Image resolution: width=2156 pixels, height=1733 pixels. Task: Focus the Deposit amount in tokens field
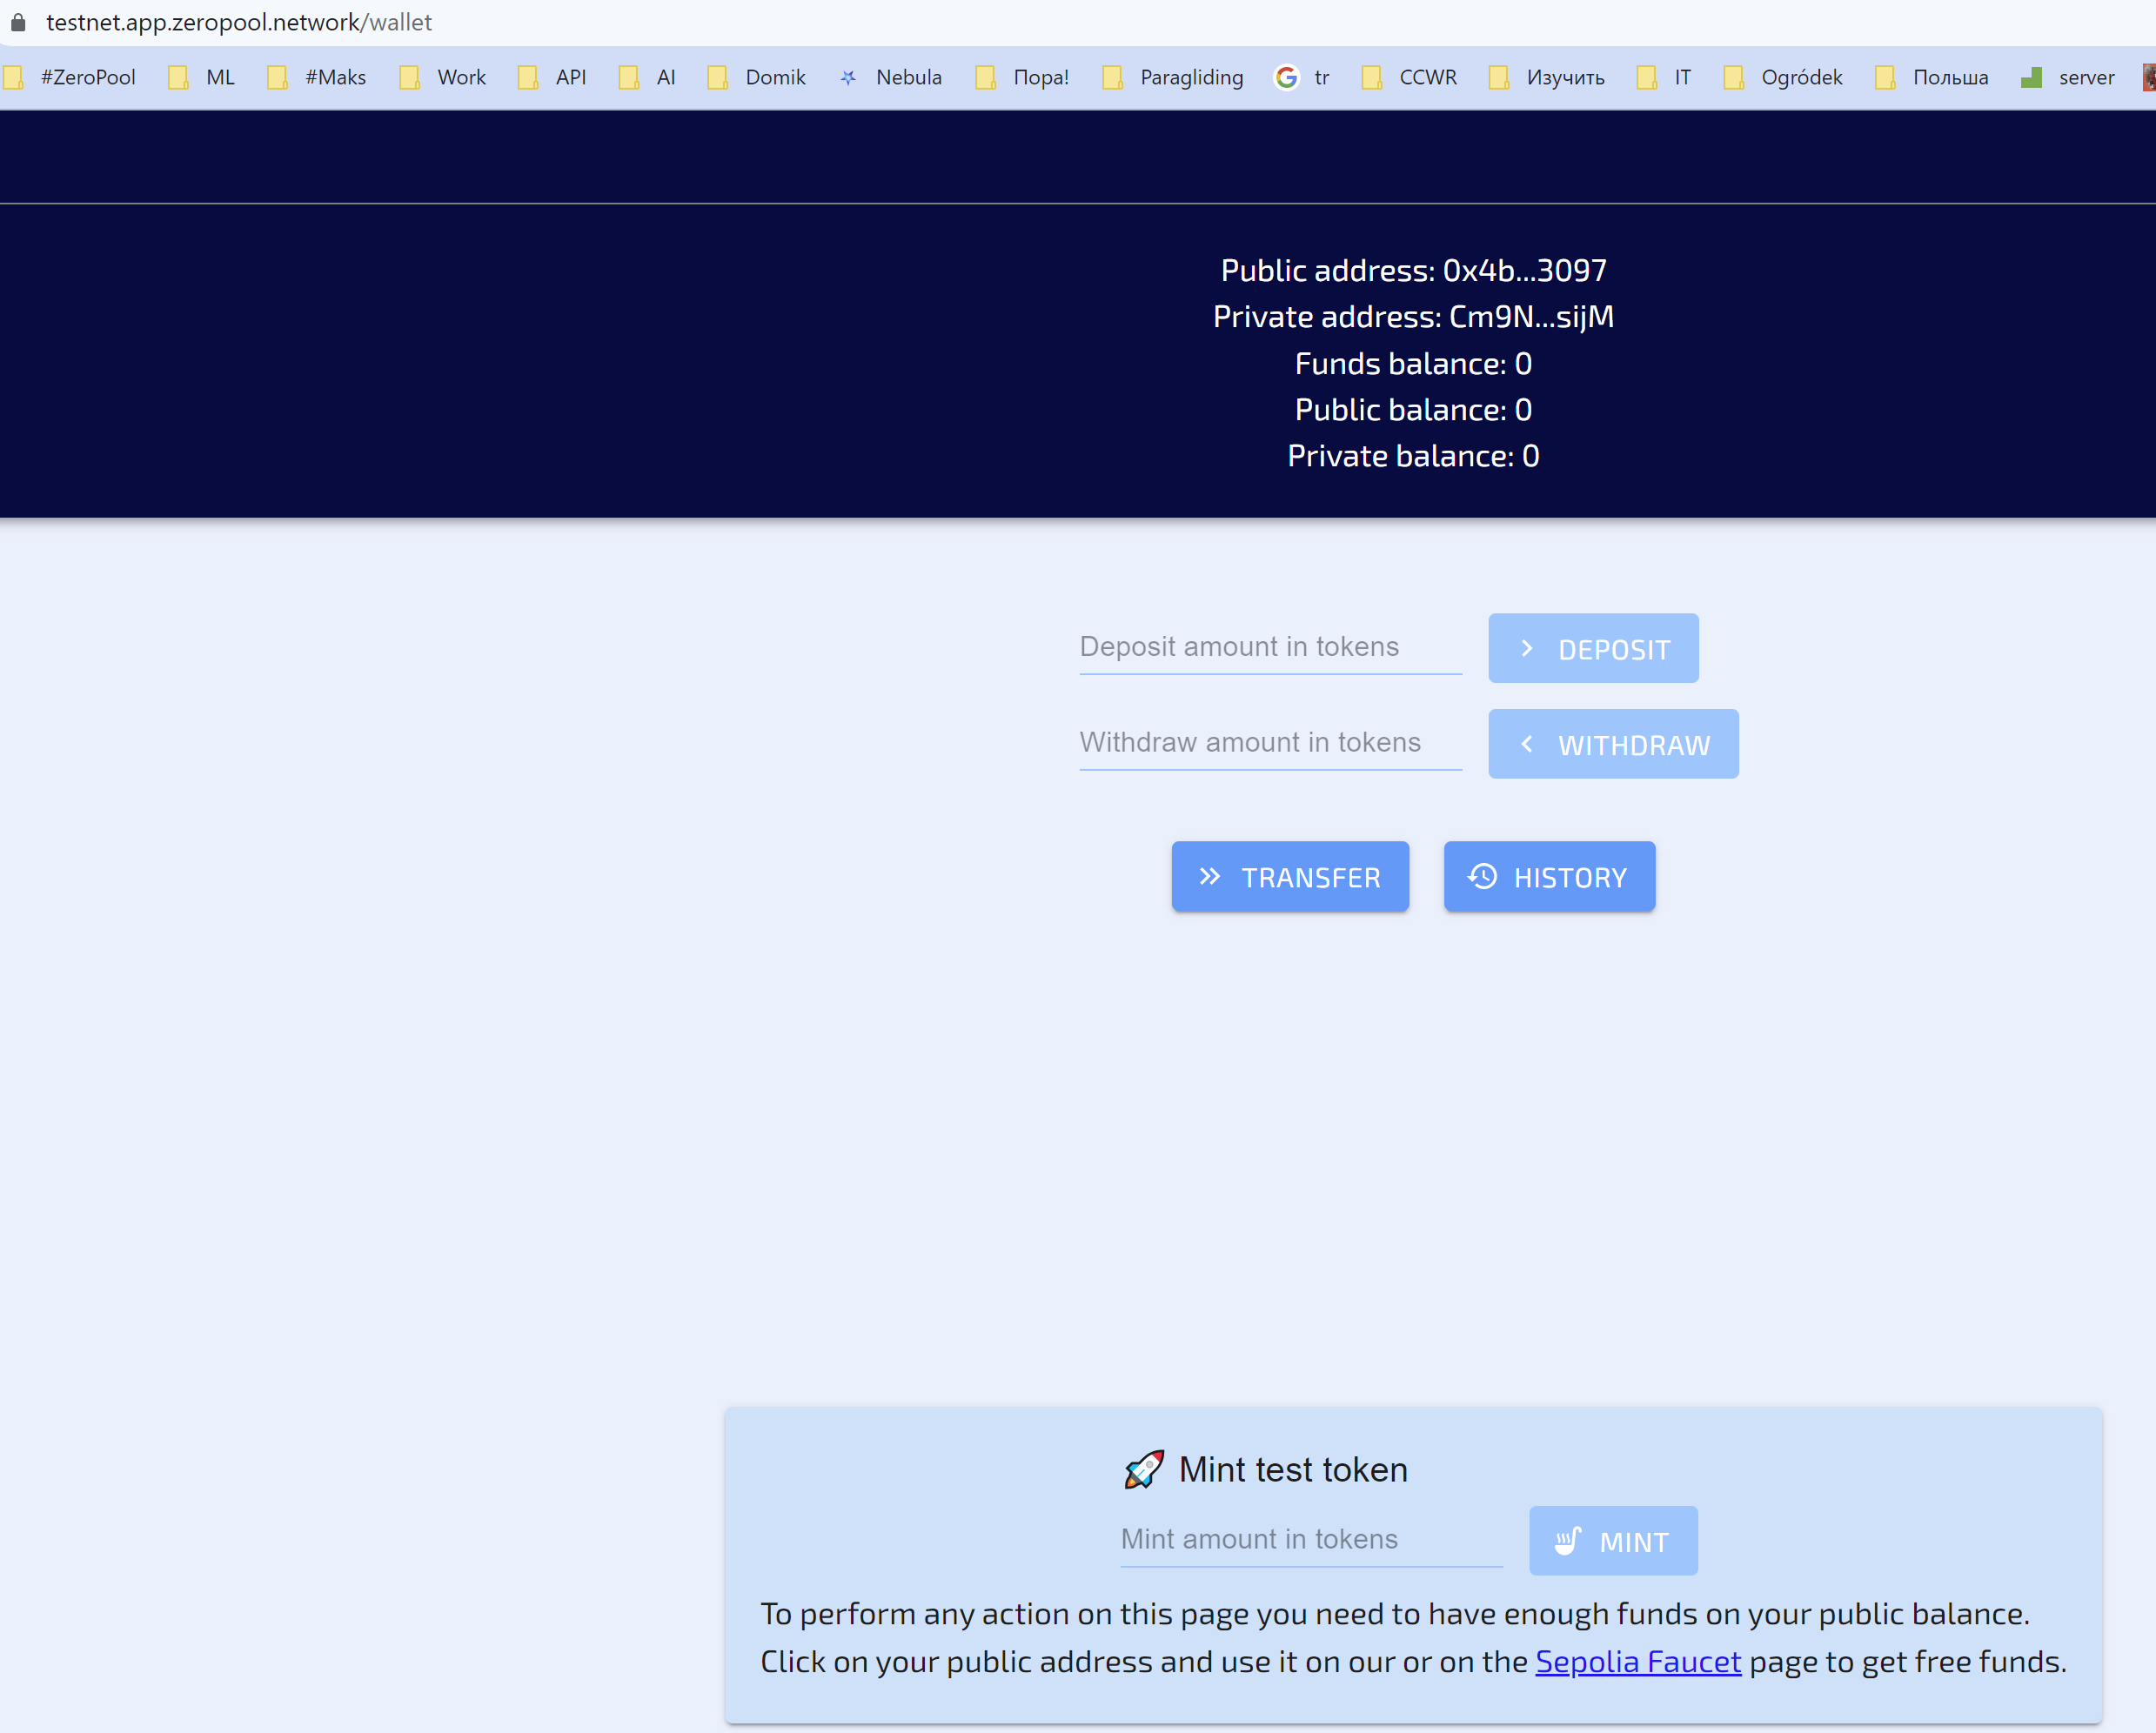1270,647
